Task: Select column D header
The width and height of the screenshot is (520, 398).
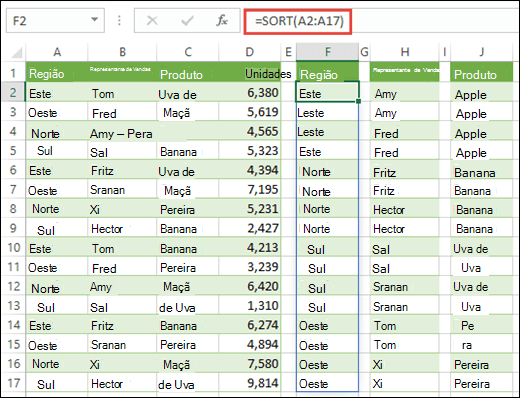Action: (x=250, y=52)
